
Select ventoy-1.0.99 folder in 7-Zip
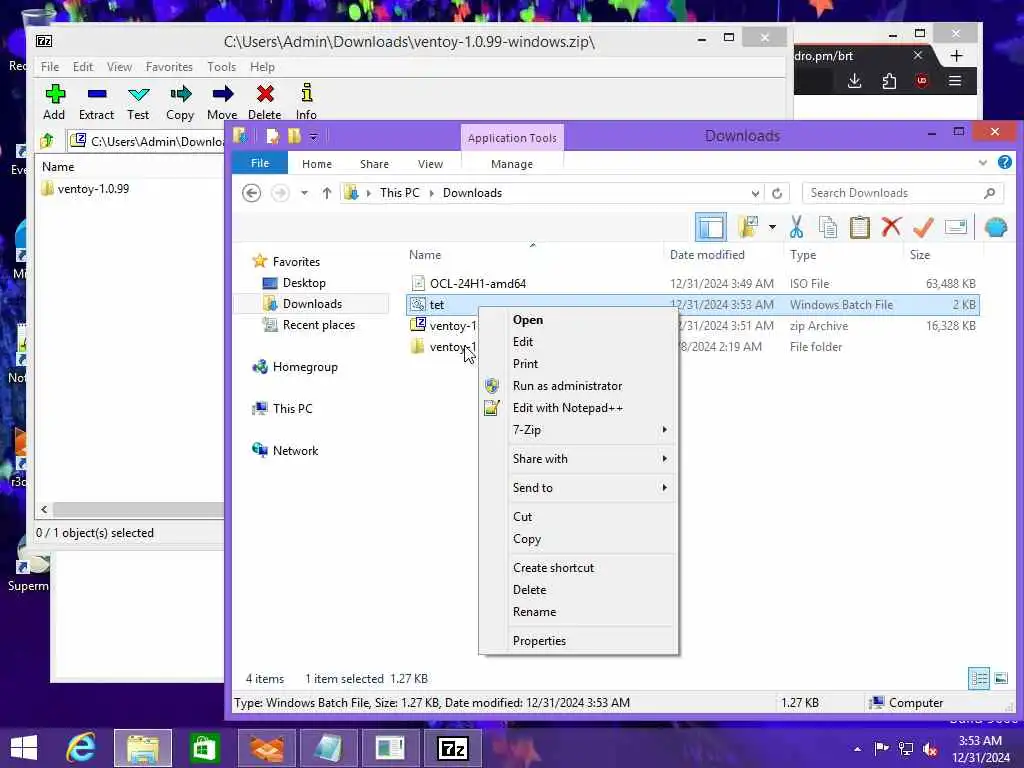click(x=85, y=189)
